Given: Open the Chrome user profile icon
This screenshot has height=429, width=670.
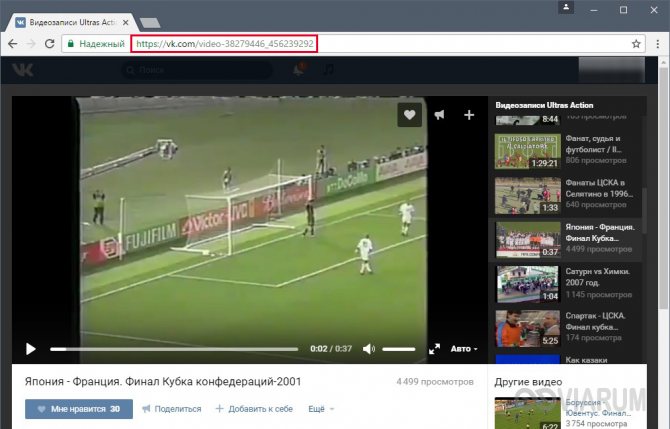Looking at the screenshot, I should [566, 7].
